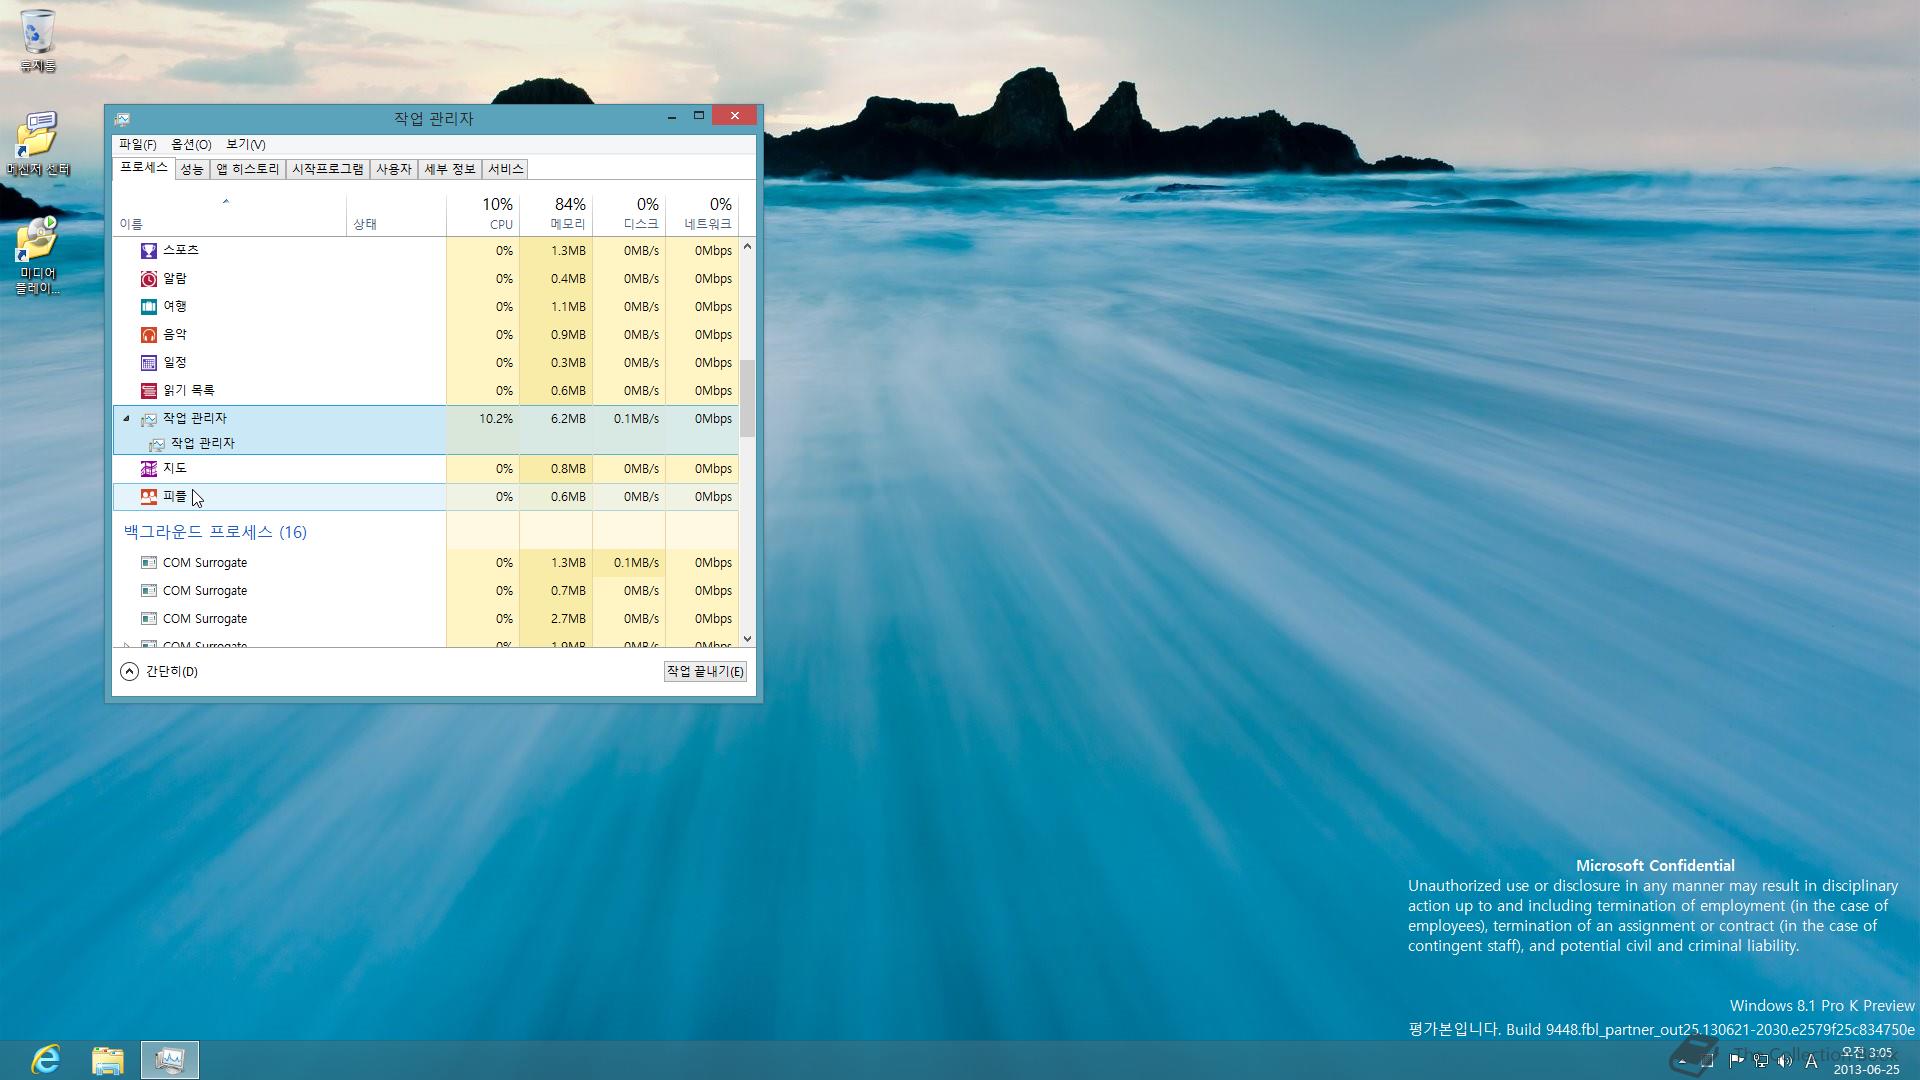Switch to the 세부 정보 tab
Screen dimensions: 1920x1080
pos(450,170)
